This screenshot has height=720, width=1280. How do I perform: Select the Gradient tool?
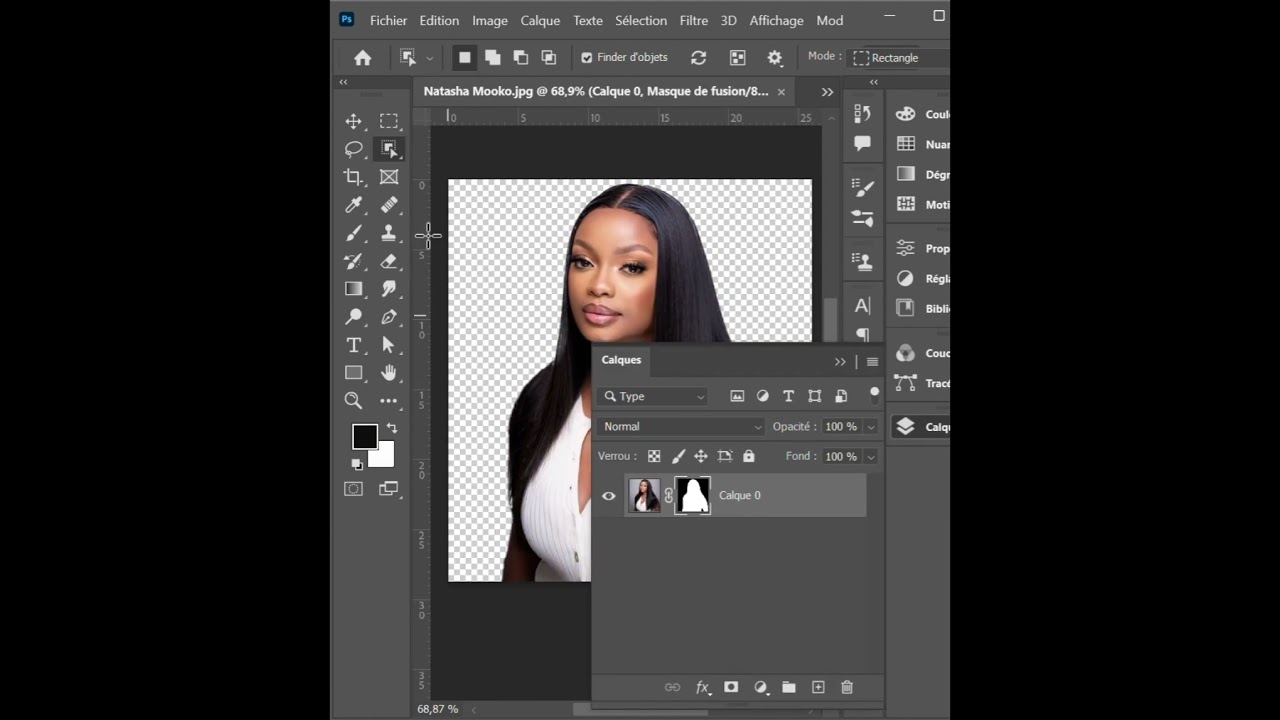tap(353, 289)
